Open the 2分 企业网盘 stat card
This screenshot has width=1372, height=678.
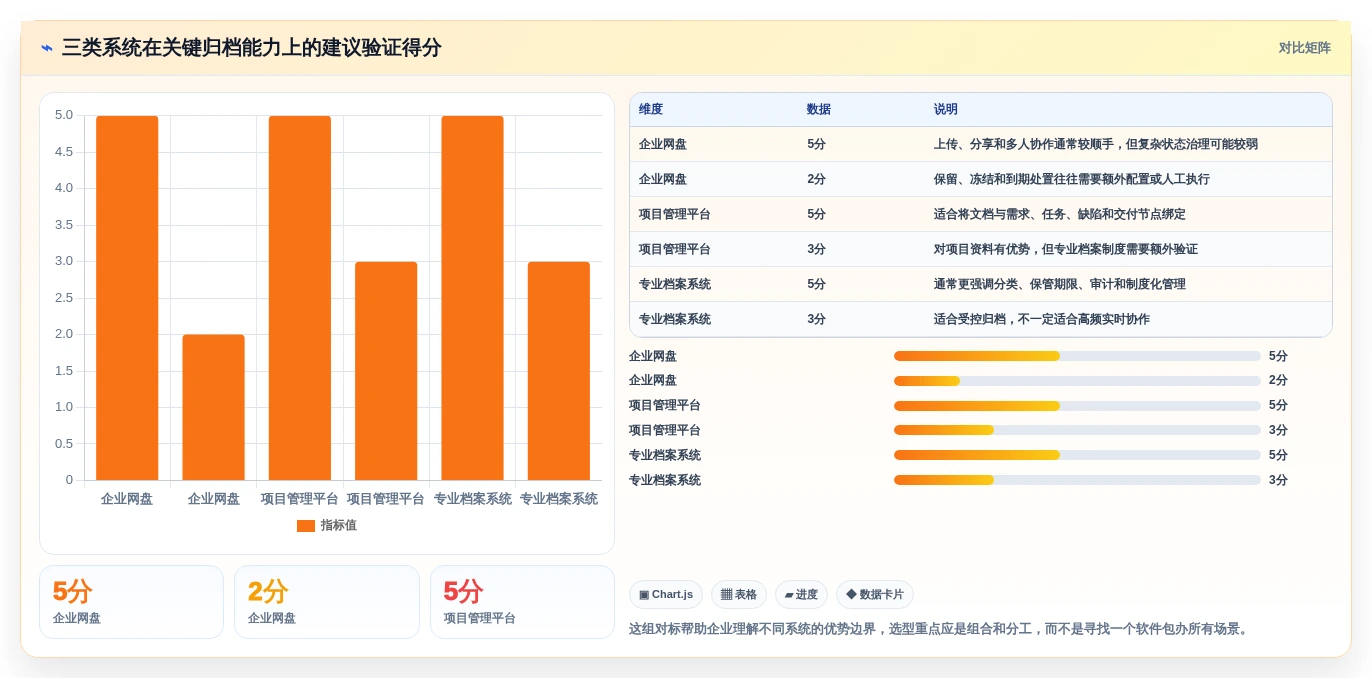[x=327, y=602]
